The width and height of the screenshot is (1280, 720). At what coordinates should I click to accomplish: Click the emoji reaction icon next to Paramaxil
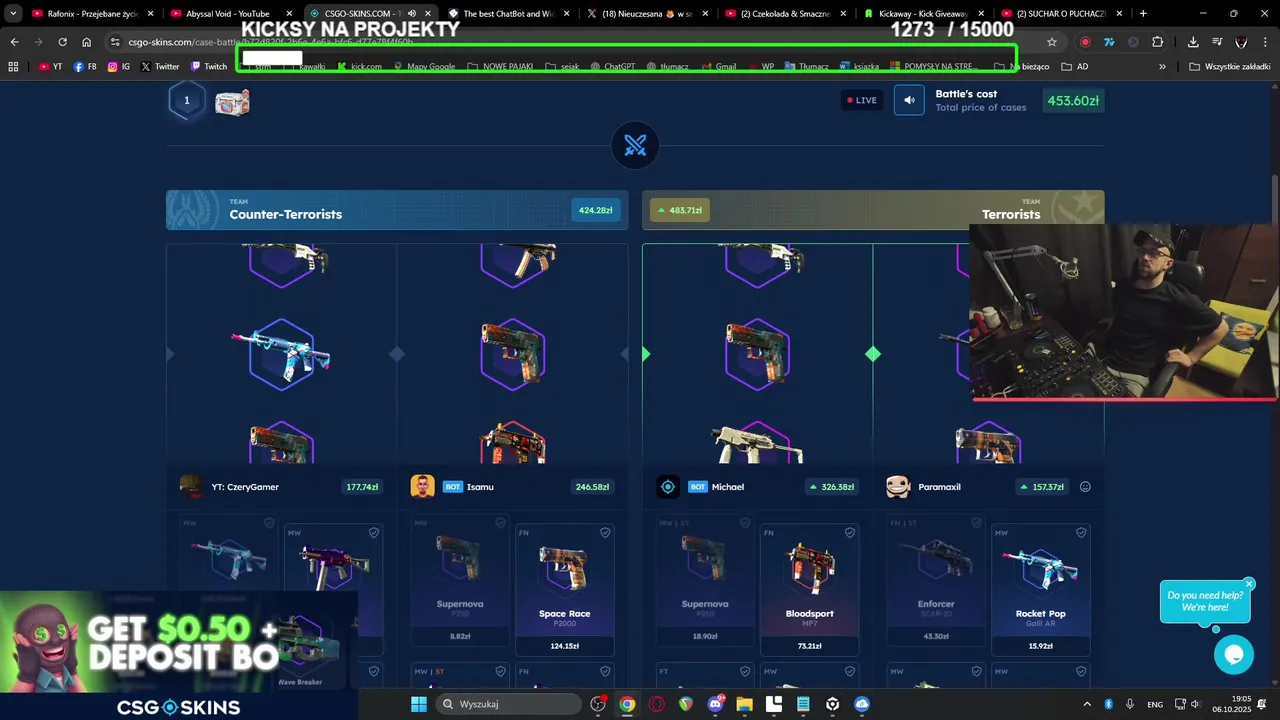pyautogui.click(x=1085, y=487)
